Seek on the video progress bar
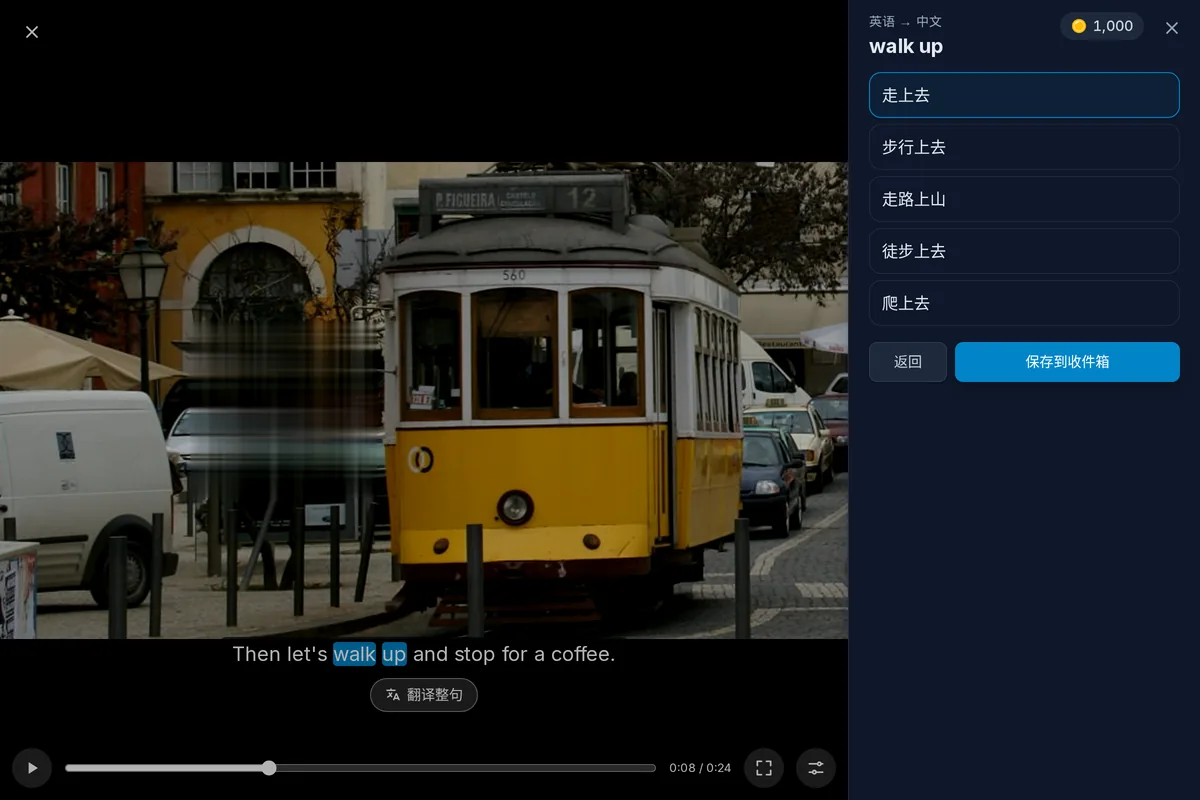 (x=360, y=768)
